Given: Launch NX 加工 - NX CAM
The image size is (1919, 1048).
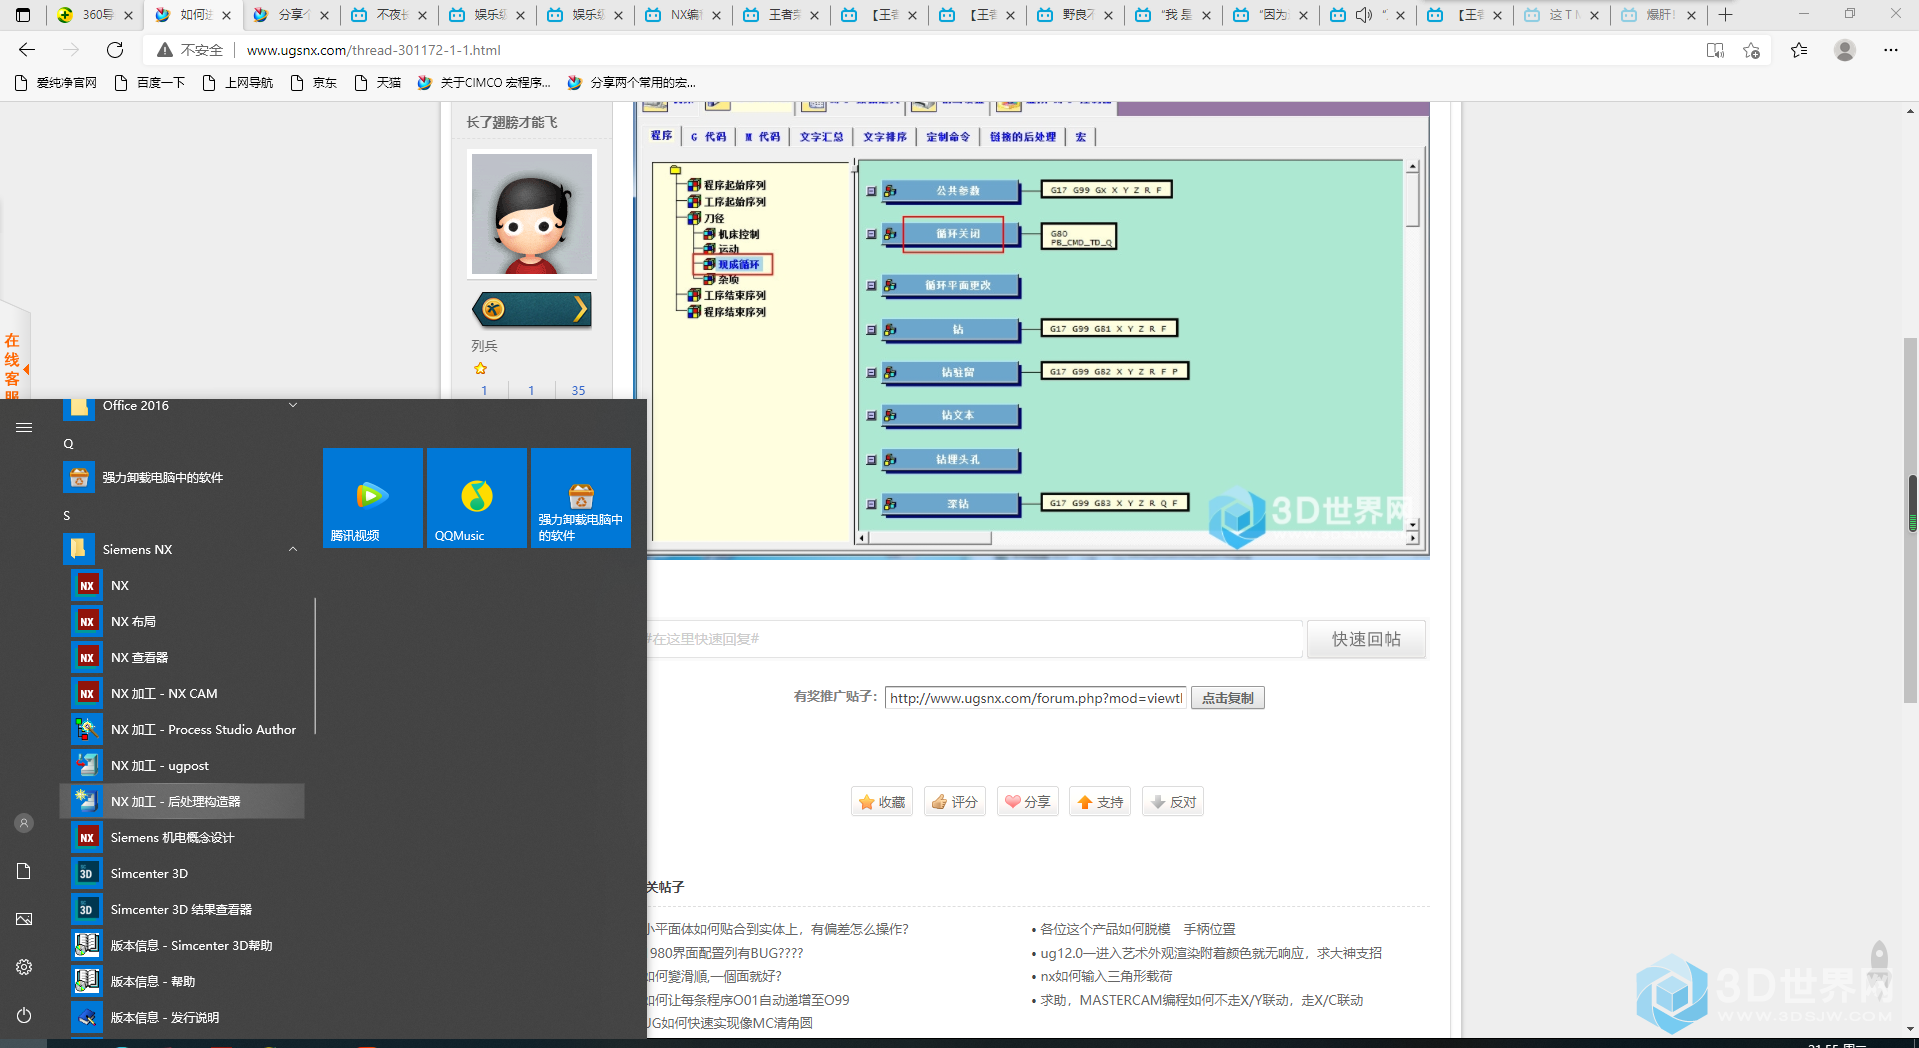Looking at the screenshot, I should pyautogui.click(x=182, y=693).
